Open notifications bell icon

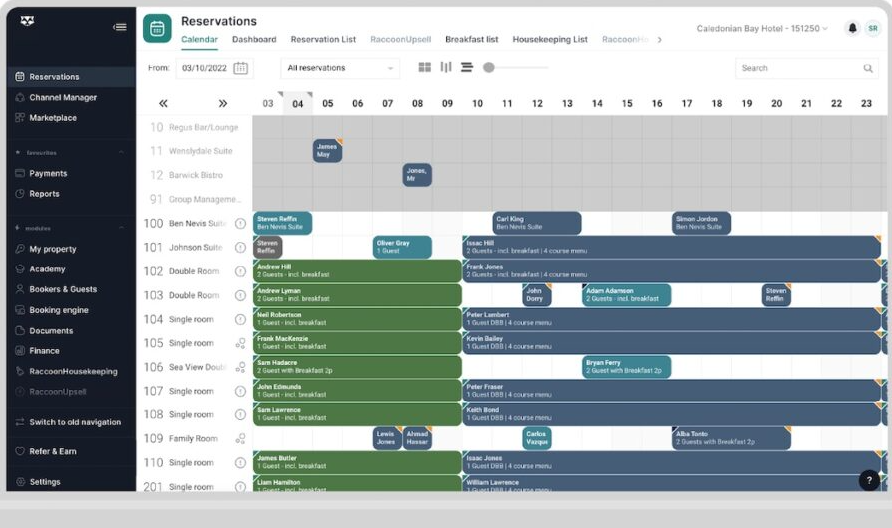click(852, 28)
